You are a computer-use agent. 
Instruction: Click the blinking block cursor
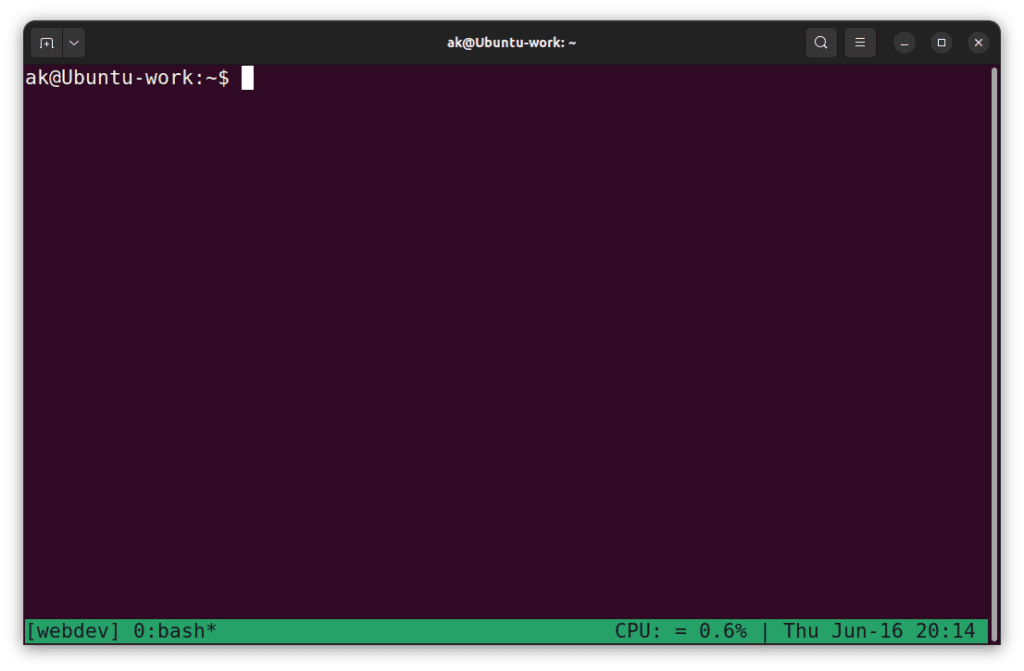tap(247, 77)
